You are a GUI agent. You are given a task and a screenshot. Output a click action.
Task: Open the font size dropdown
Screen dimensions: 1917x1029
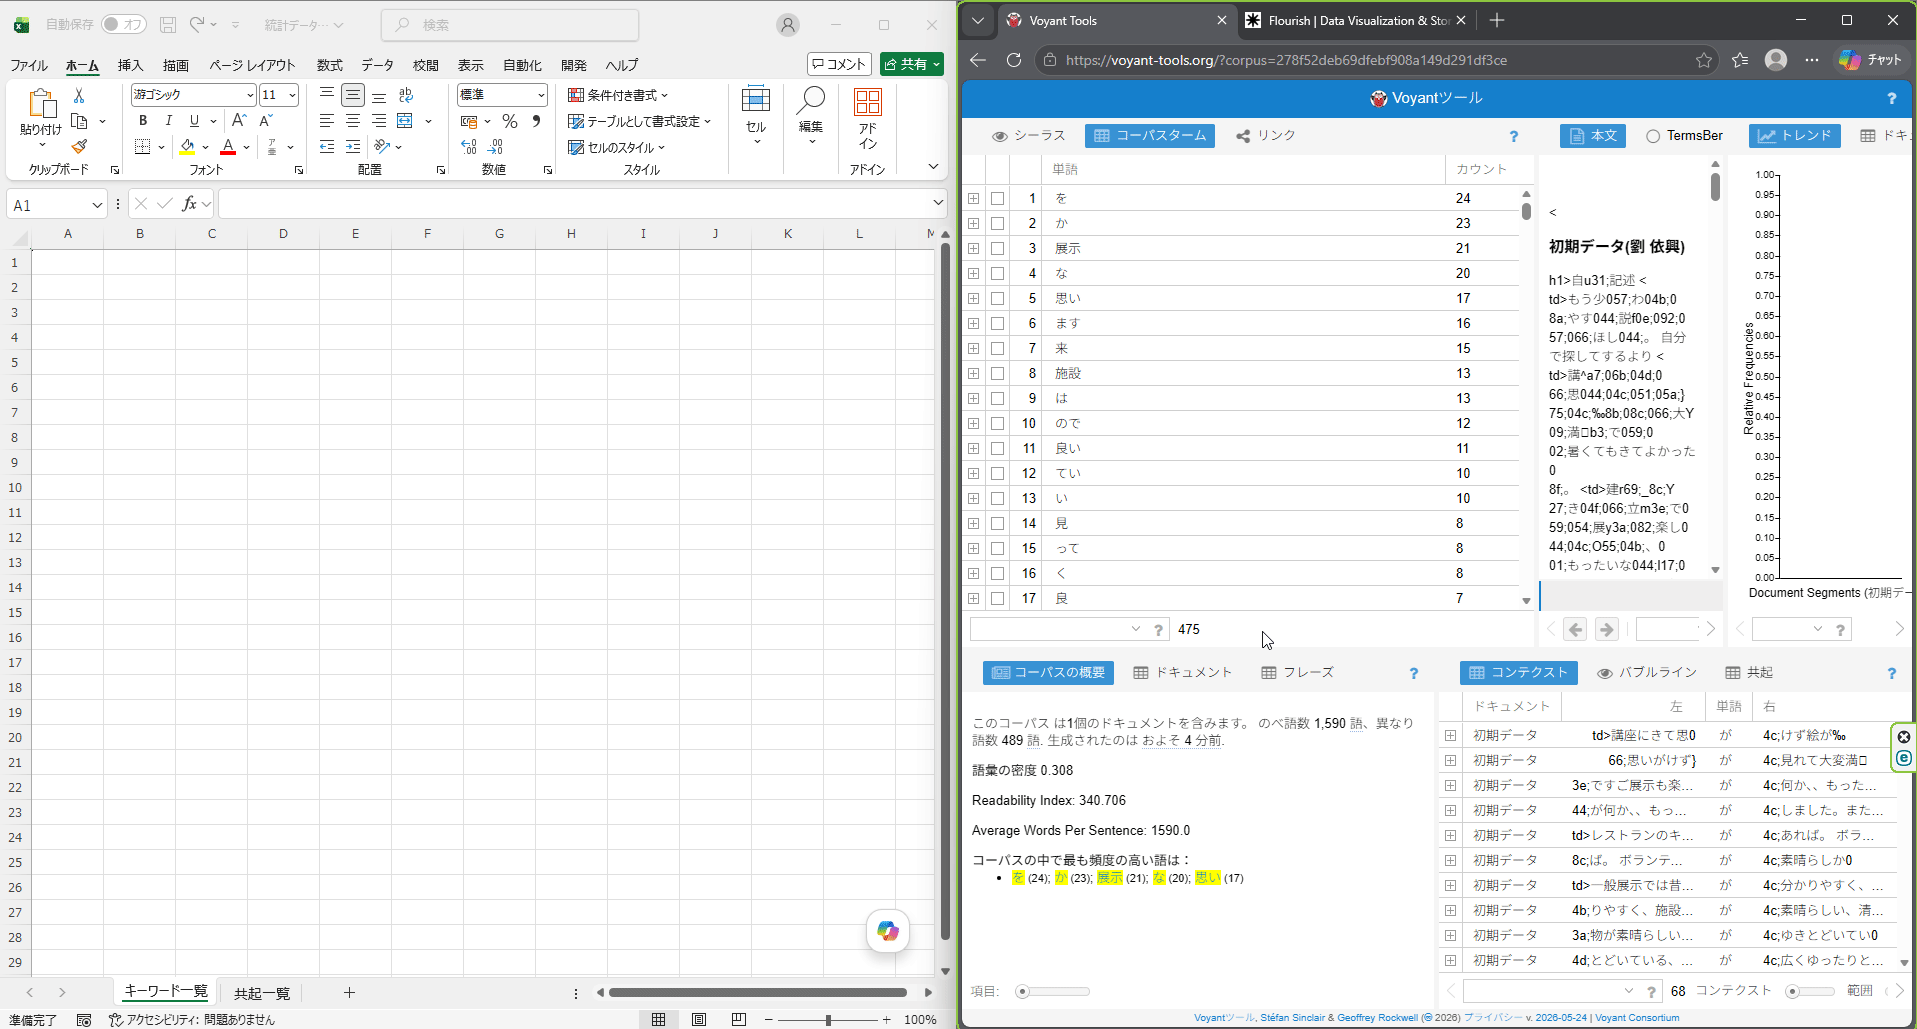click(x=292, y=95)
